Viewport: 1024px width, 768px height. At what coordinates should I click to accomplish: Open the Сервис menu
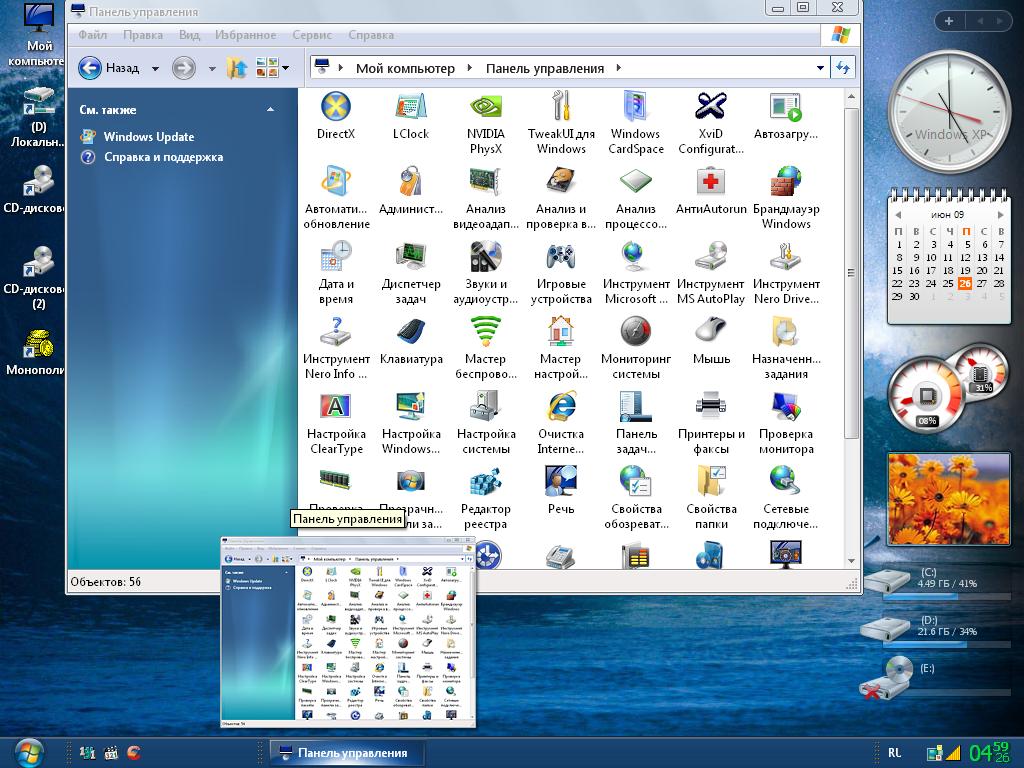pos(312,35)
